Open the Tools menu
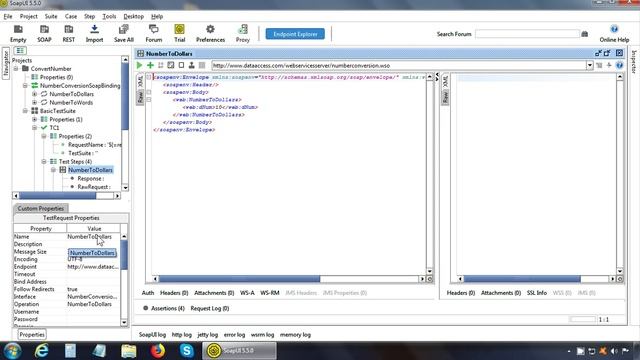Screen dimensions: 640x360 (x=109, y=16)
